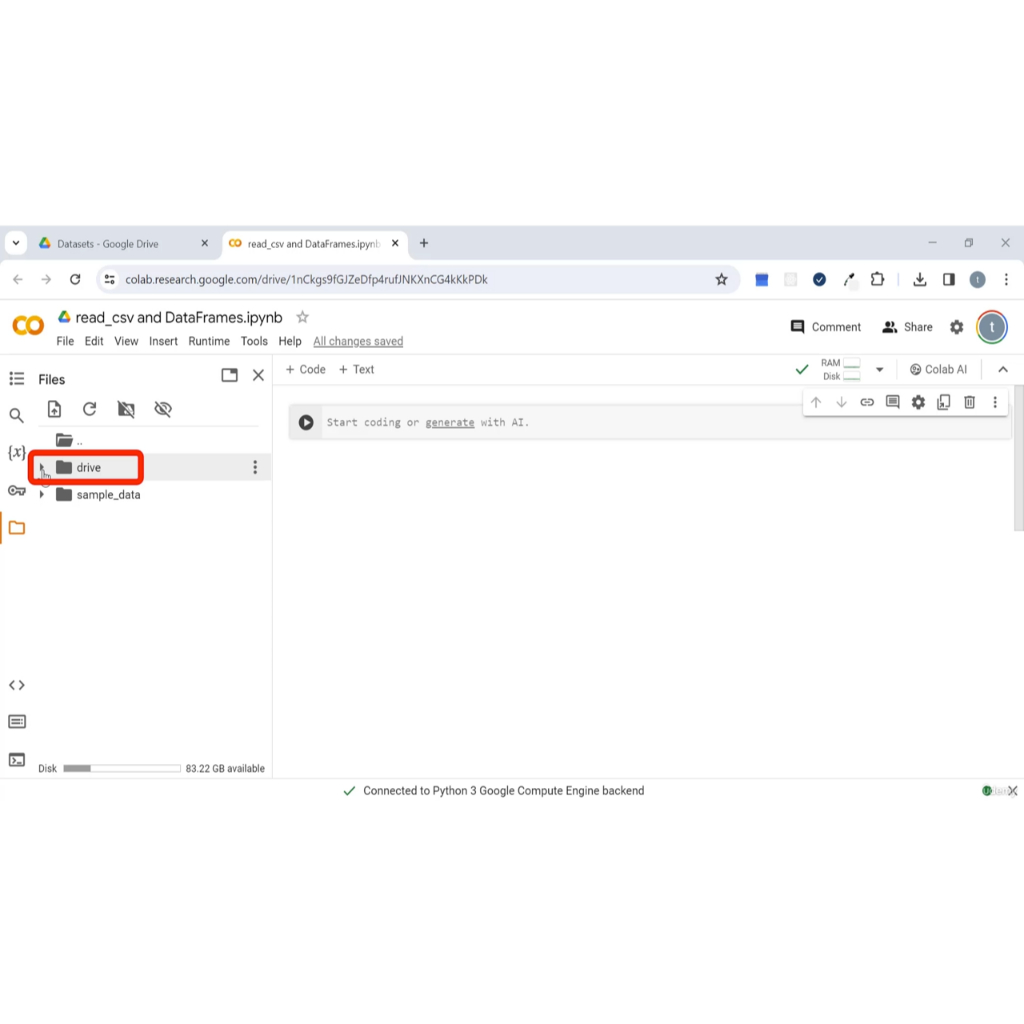The image size is (1024, 1024).
Task: Open new browser tab
Action: click(424, 243)
